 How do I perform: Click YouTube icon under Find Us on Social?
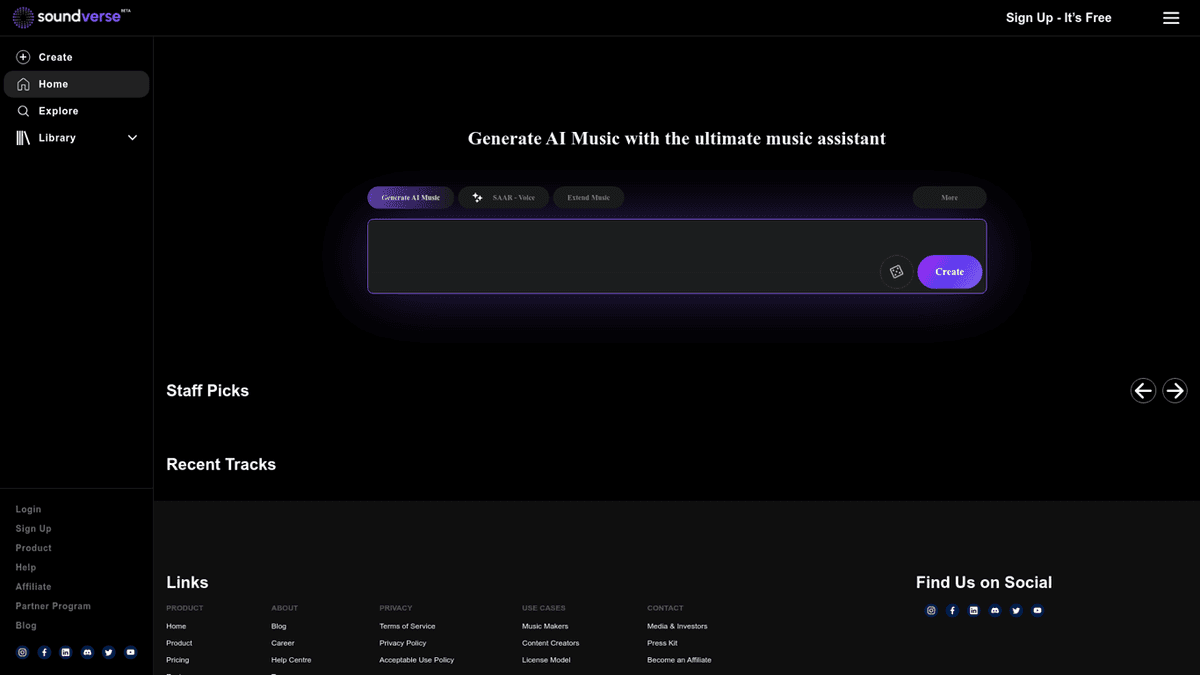[x=1037, y=610]
